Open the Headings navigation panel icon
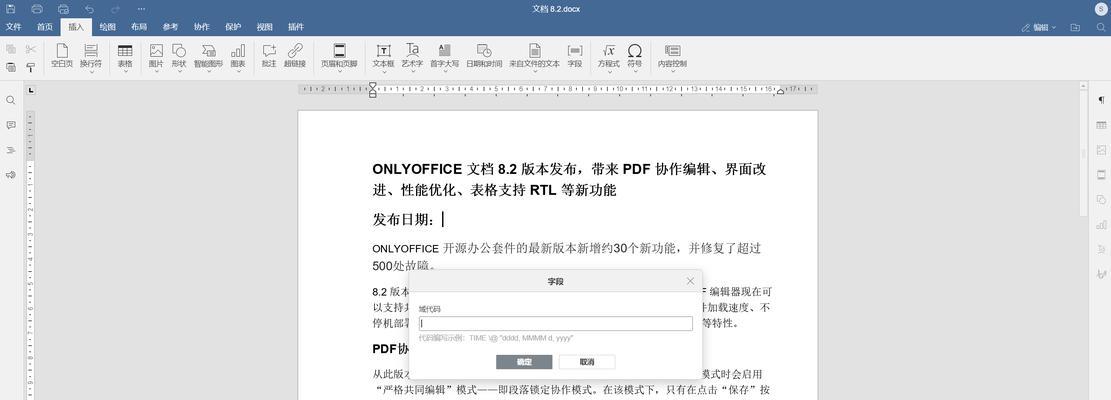1111x400 pixels. tap(11, 150)
